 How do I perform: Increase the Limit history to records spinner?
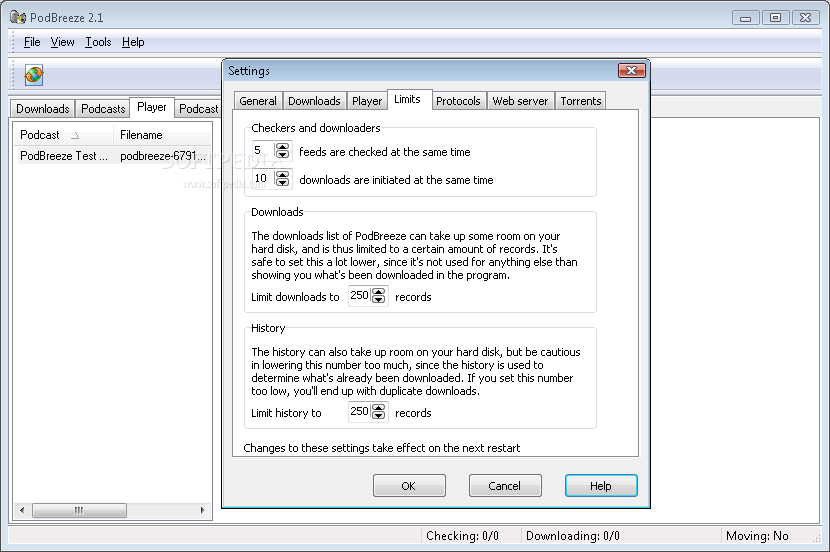[x=378, y=408]
